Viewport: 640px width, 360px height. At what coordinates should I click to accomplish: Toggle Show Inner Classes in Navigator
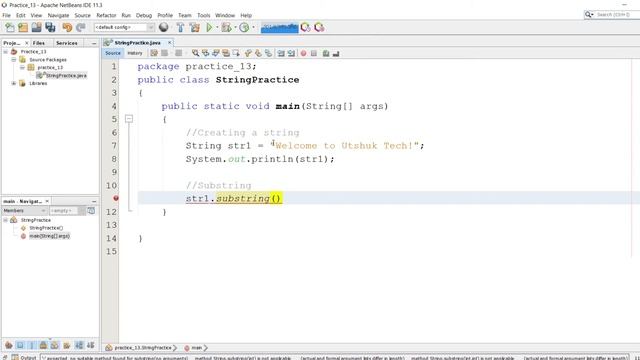pos(55,345)
